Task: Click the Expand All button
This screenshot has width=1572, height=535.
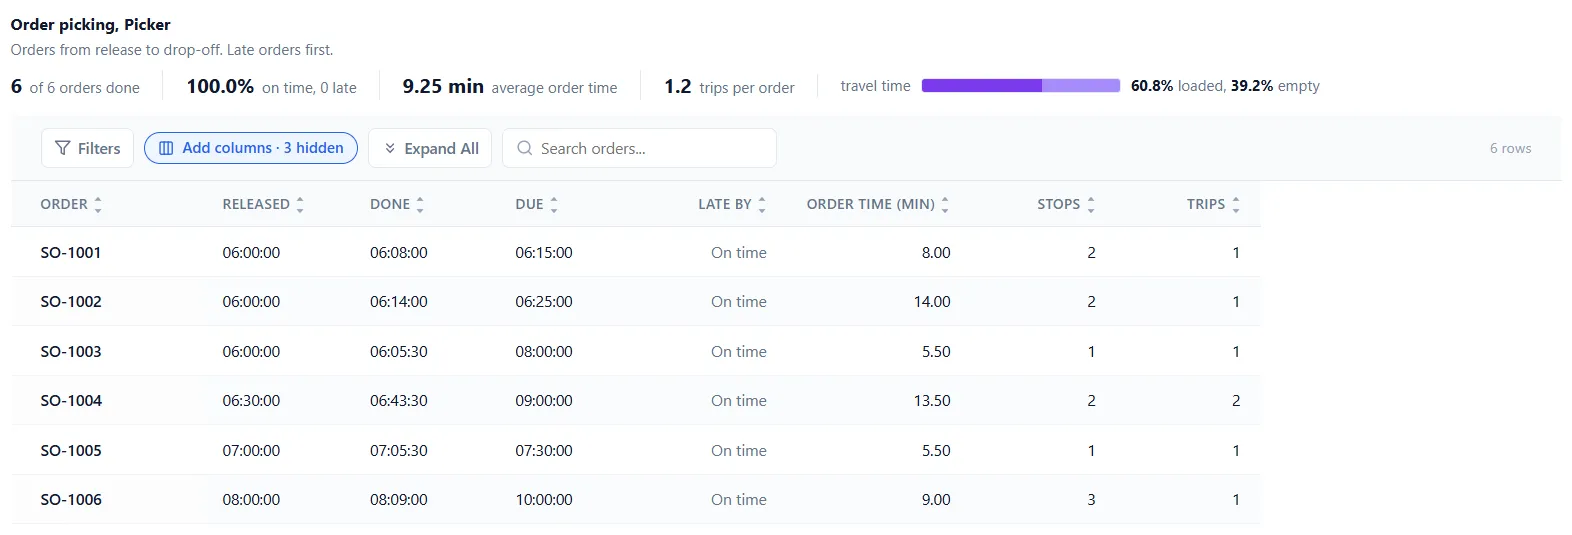Action: pyautogui.click(x=430, y=148)
